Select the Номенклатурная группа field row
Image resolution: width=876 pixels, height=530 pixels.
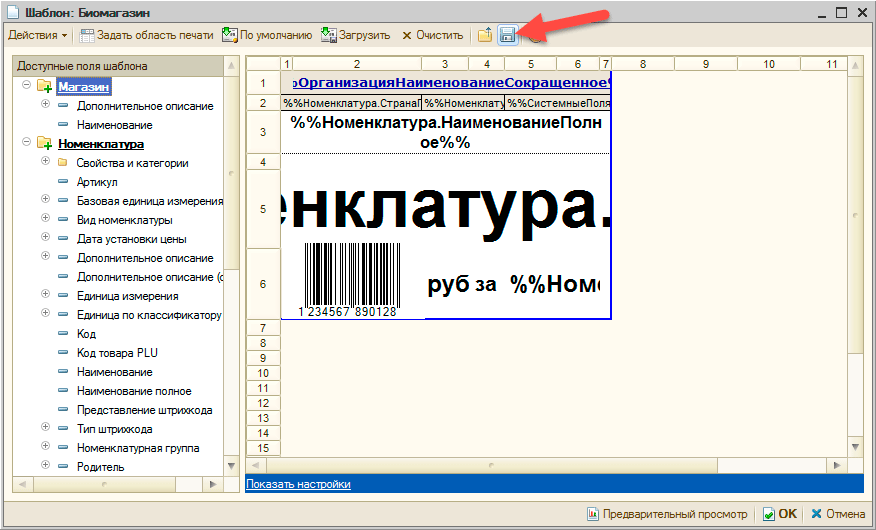pyautogui.click(x=138, y=448)
